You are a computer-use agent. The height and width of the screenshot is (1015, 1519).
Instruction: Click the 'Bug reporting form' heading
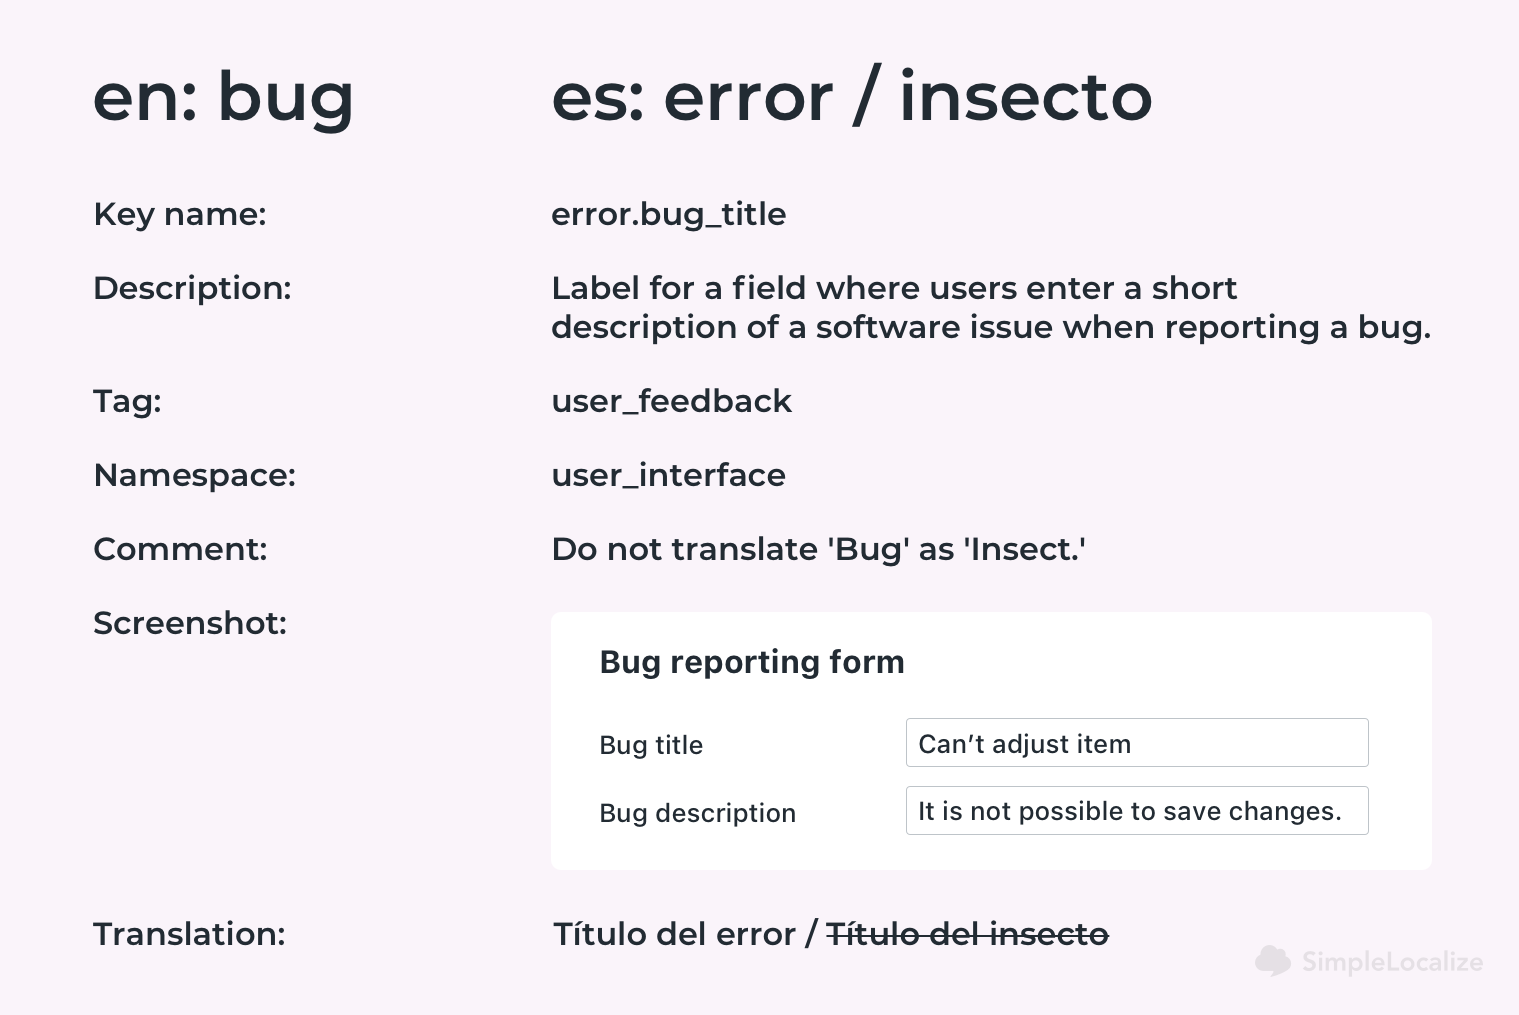tap(752, 662)
